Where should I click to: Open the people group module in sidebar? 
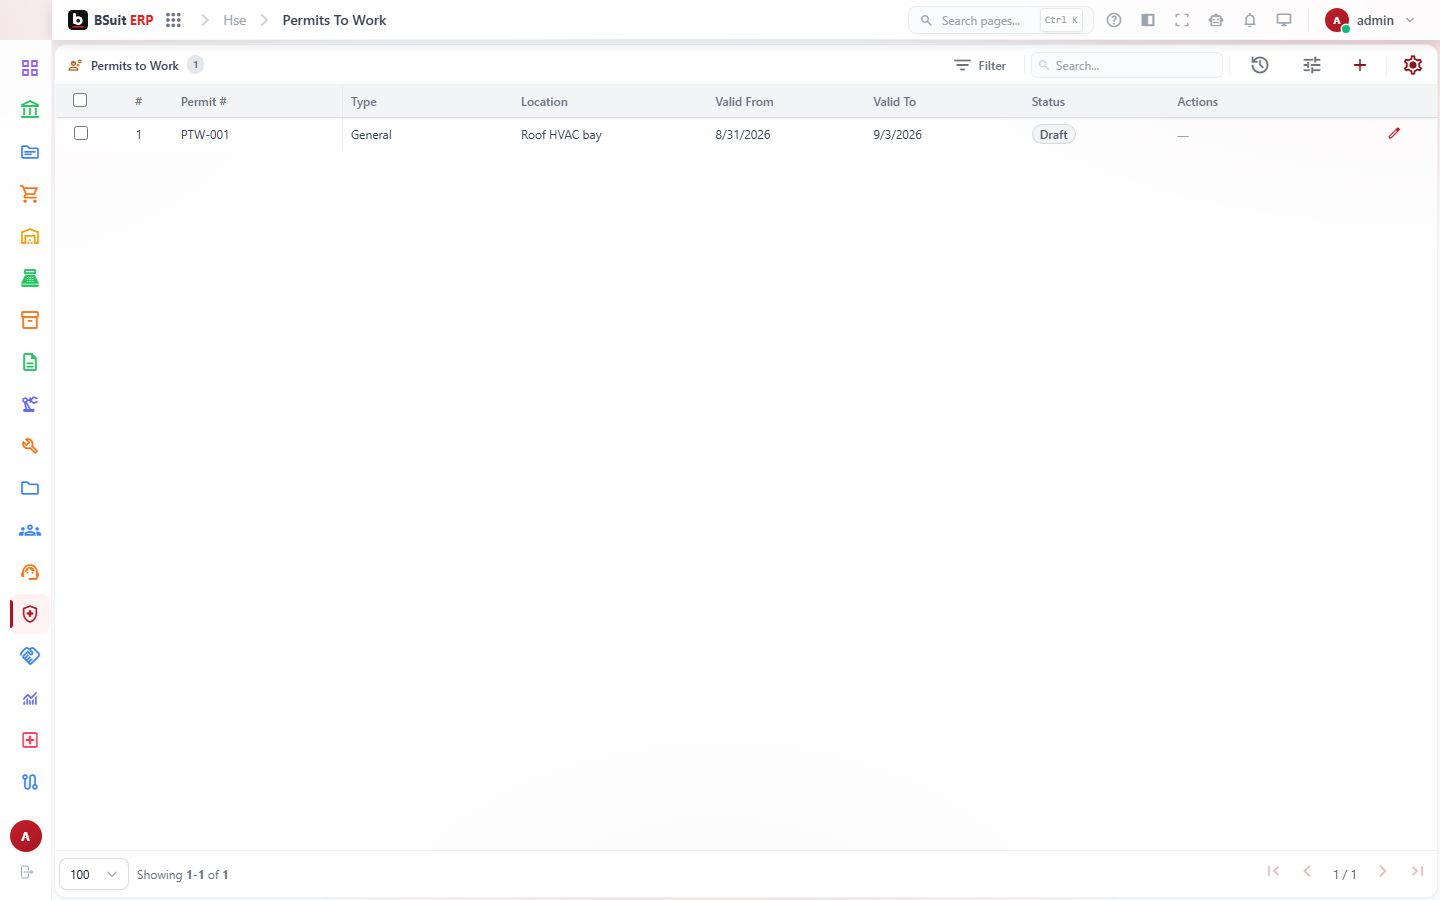[x=30, y=530]
